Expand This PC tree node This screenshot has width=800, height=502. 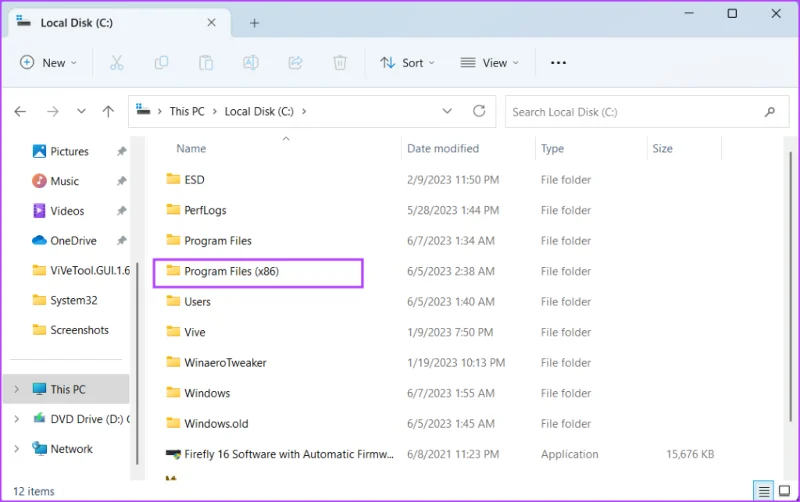tap(16, 389)
